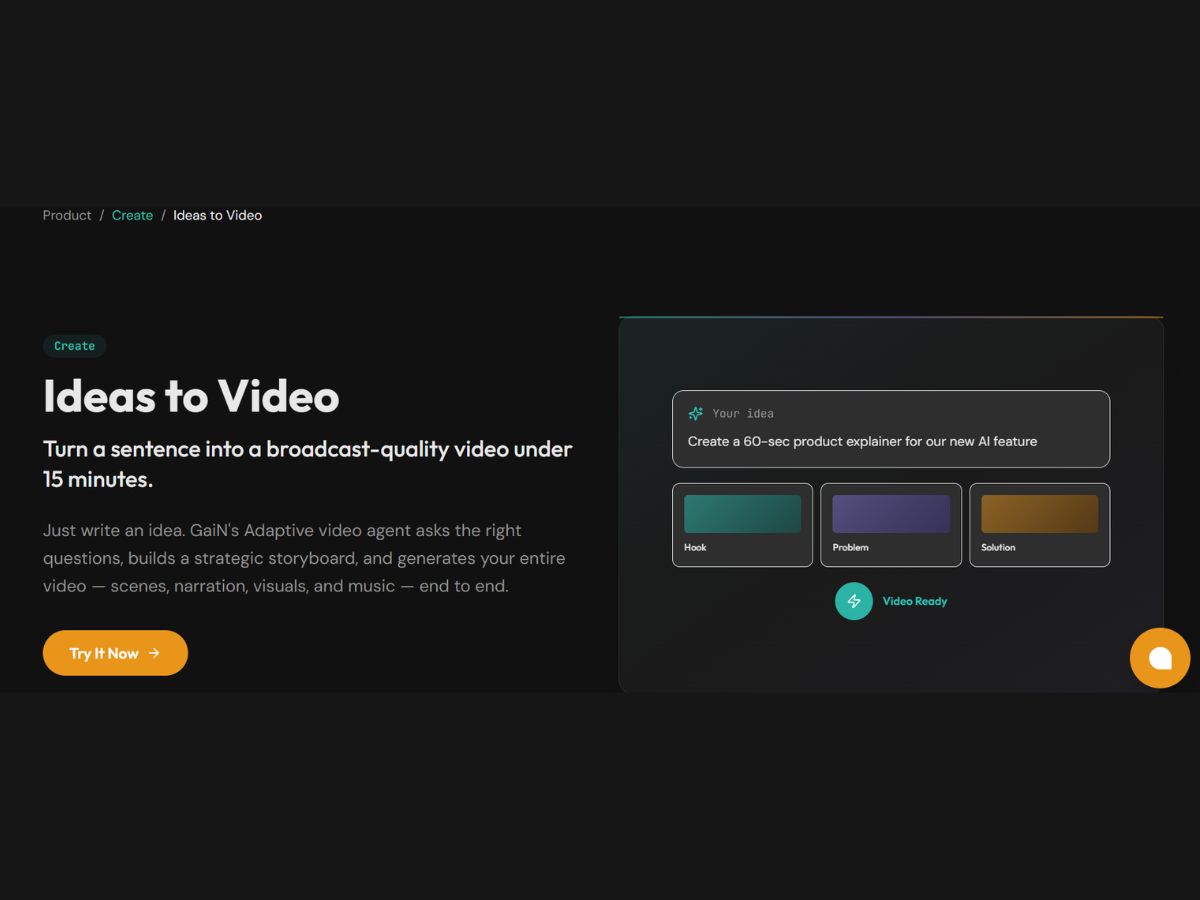Click the green Create tag badge
Viewport: 1200px width, 900px height.
(74, 346)
